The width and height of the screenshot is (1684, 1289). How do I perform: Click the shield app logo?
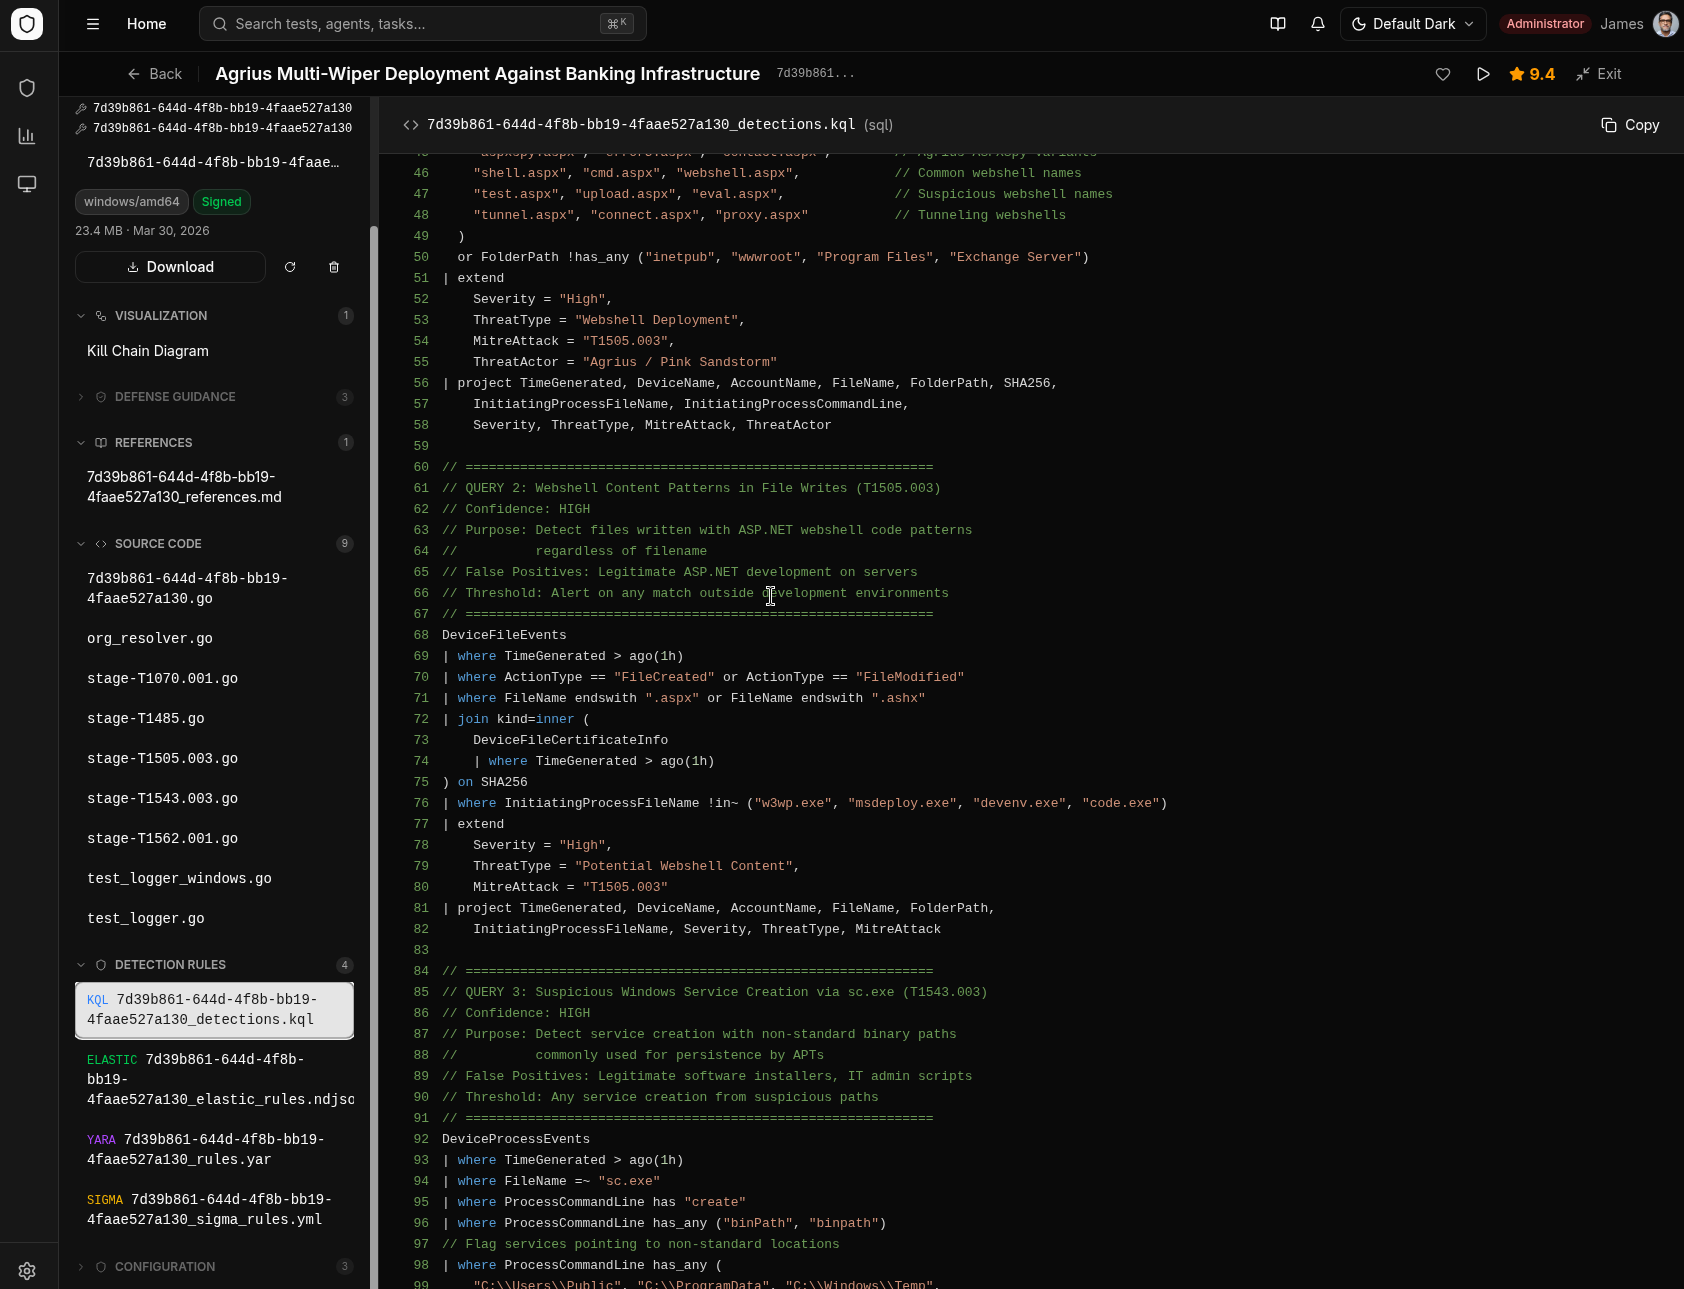[27, 24]
